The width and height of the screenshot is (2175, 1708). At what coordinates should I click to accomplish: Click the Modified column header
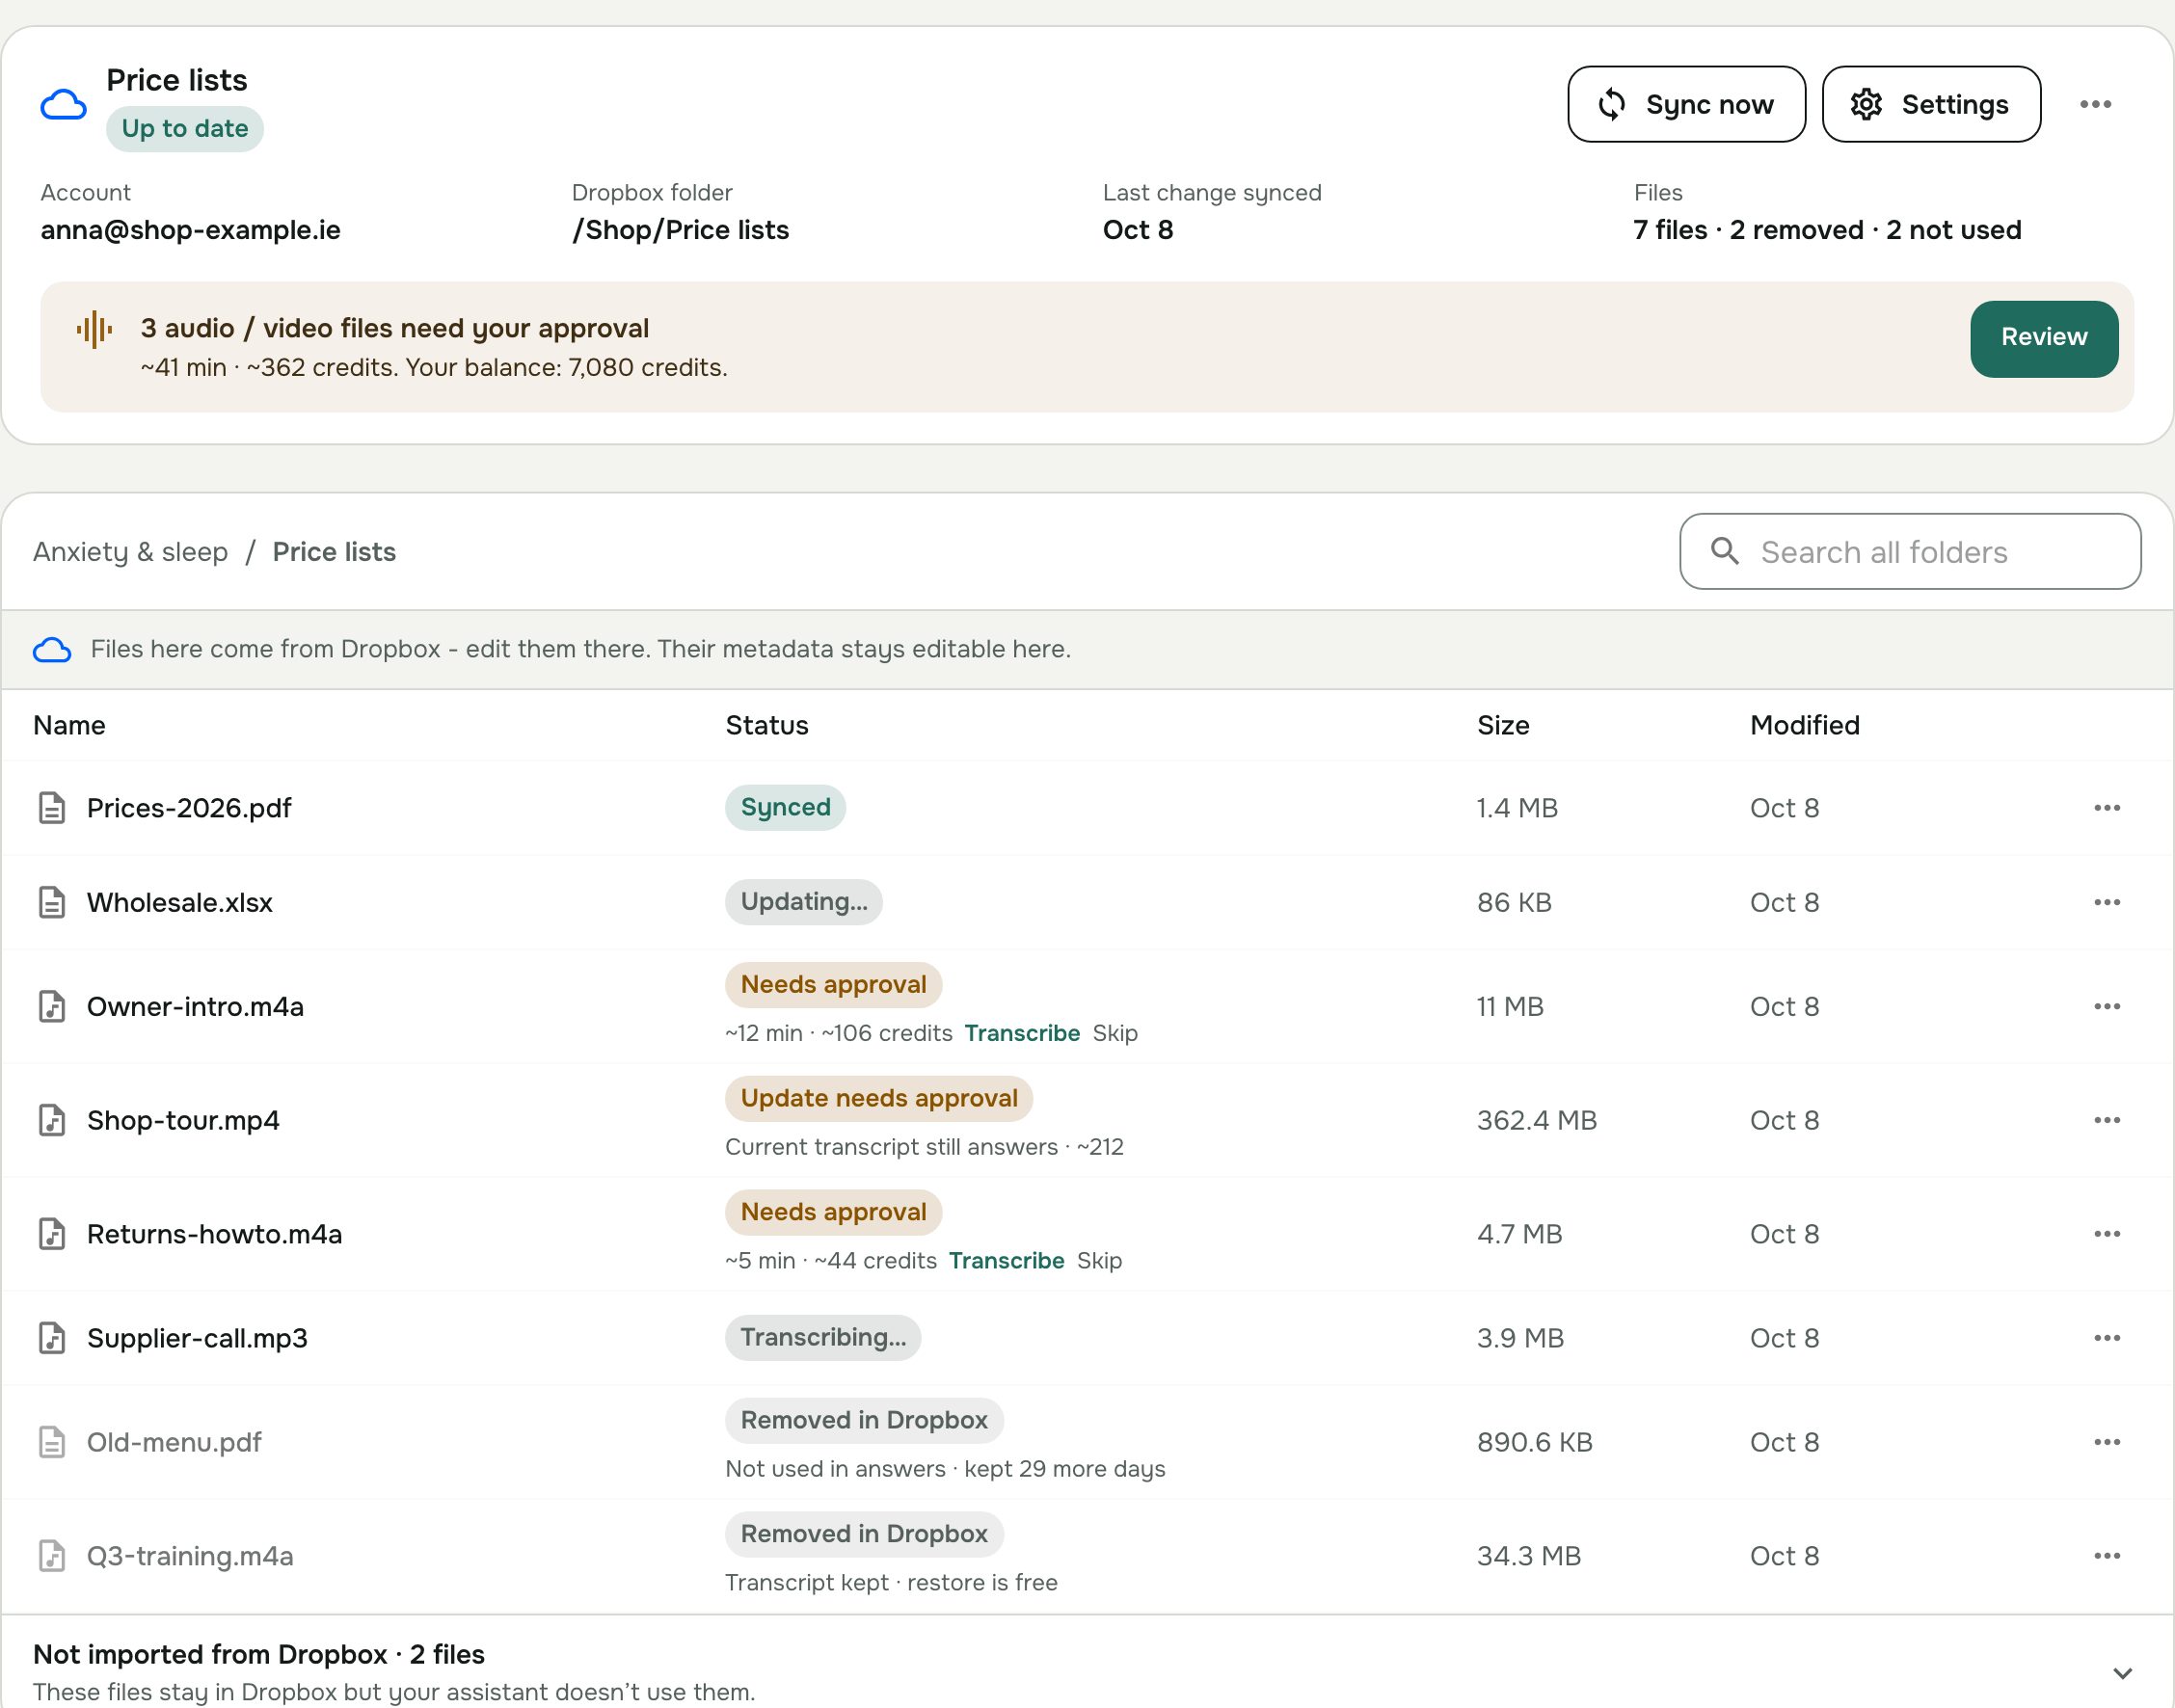pos(1805,726)
